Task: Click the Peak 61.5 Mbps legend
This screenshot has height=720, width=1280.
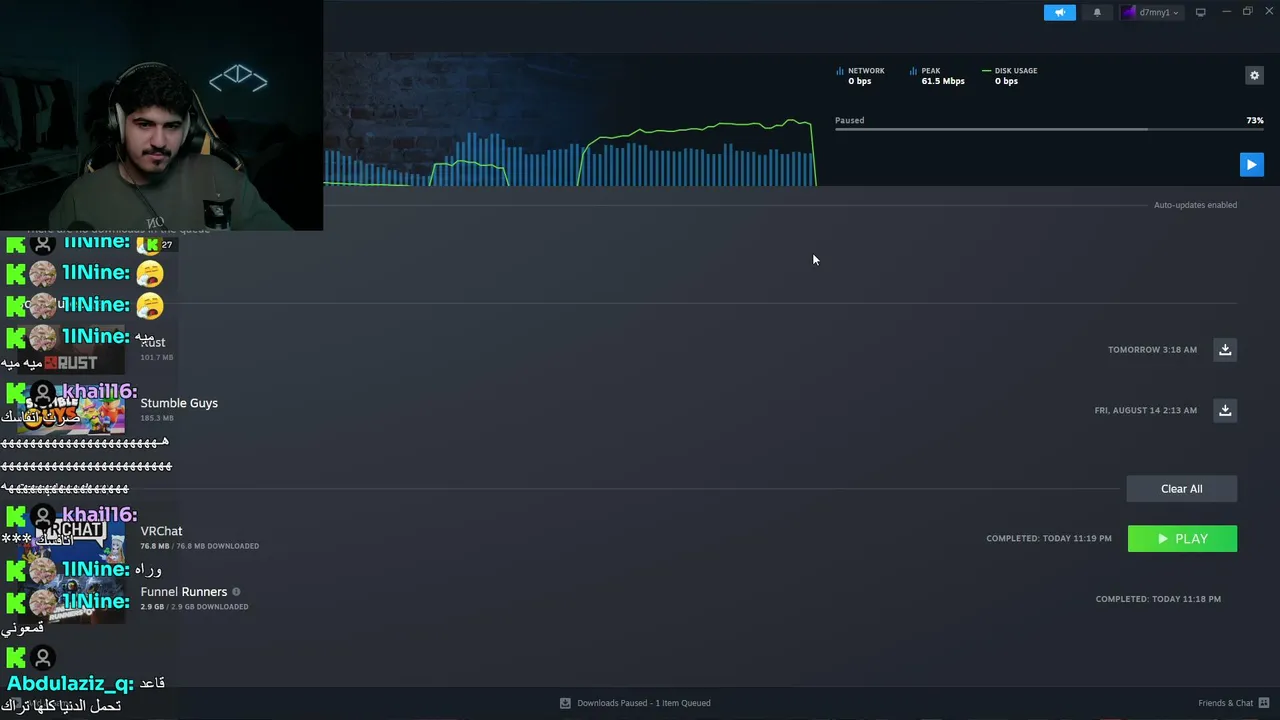Action: [937, 76]
